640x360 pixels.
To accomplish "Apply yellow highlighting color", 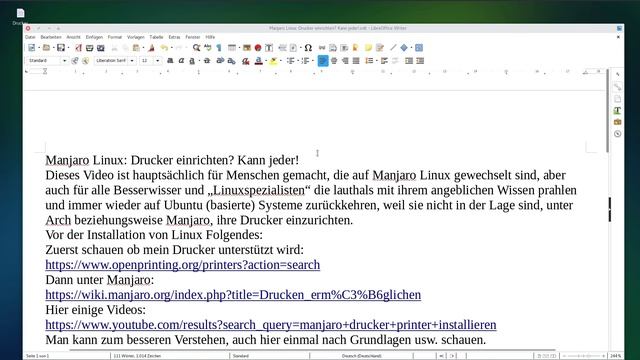I will coord(273,61).
